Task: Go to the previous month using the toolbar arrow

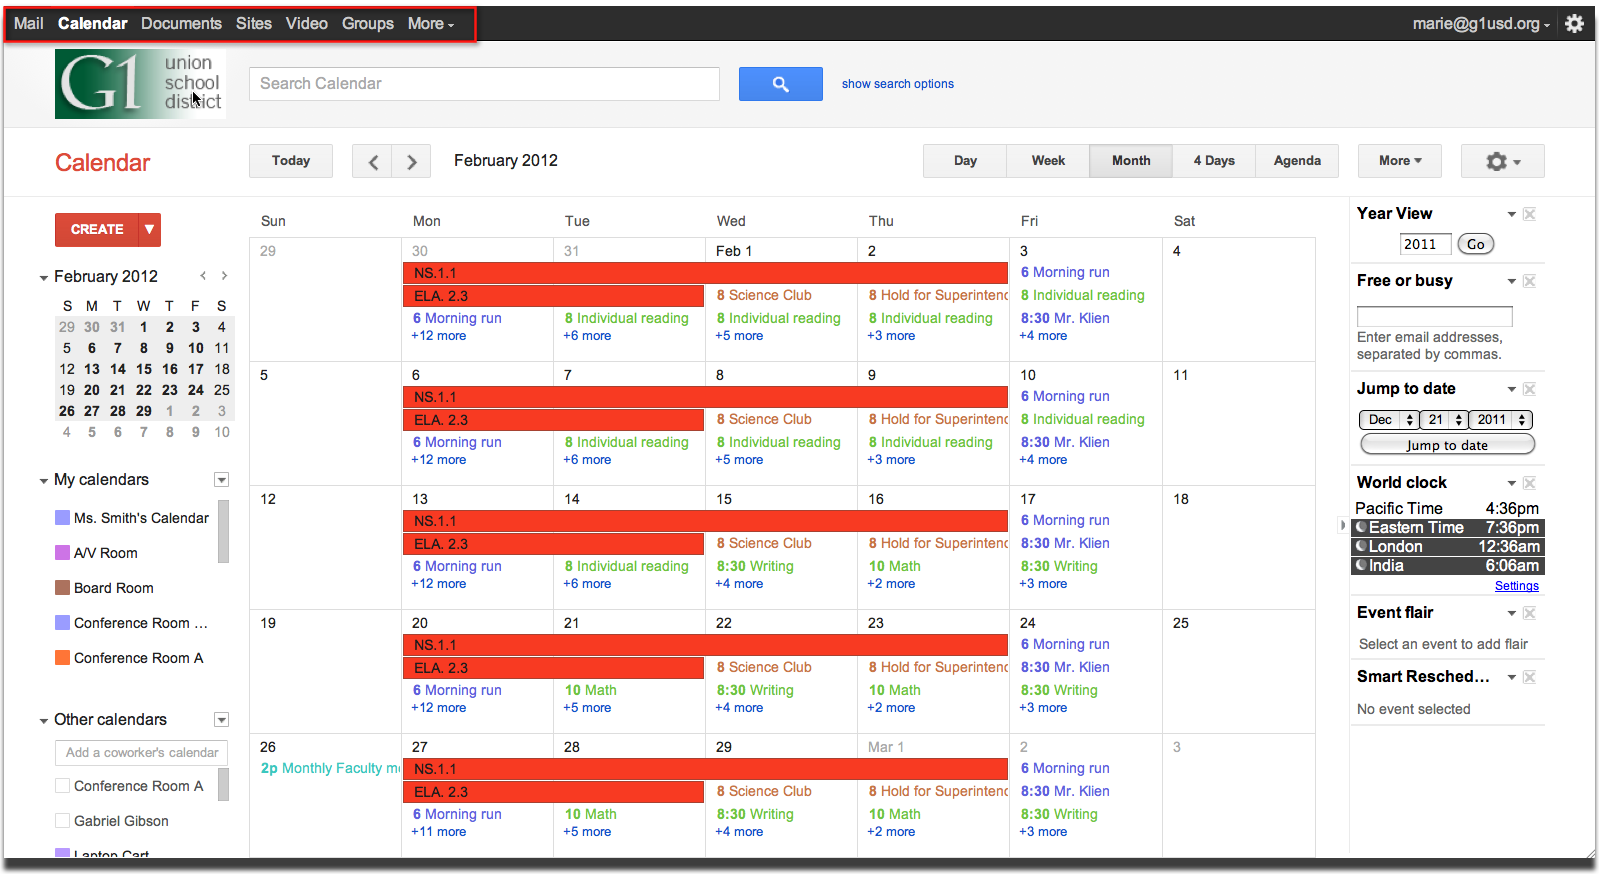Action: click(x=372, y=161)
